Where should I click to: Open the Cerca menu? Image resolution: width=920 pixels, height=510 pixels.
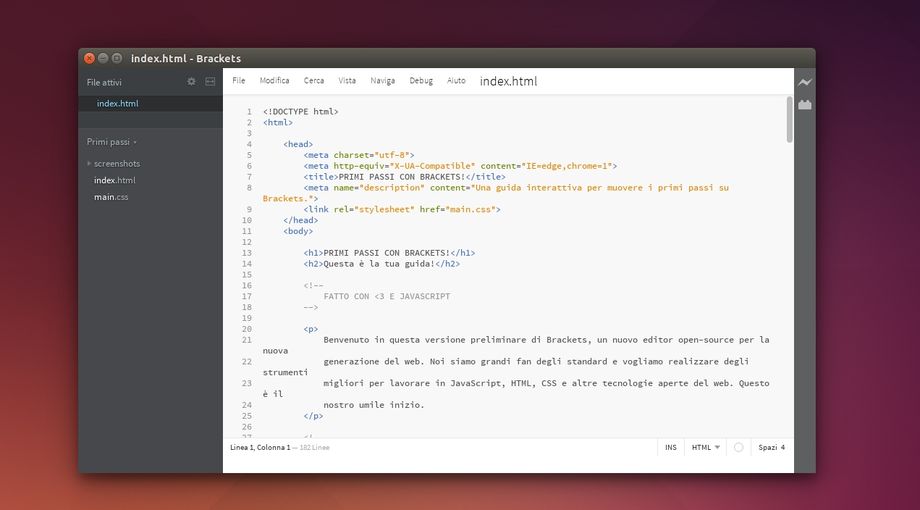tap(314, 80)
